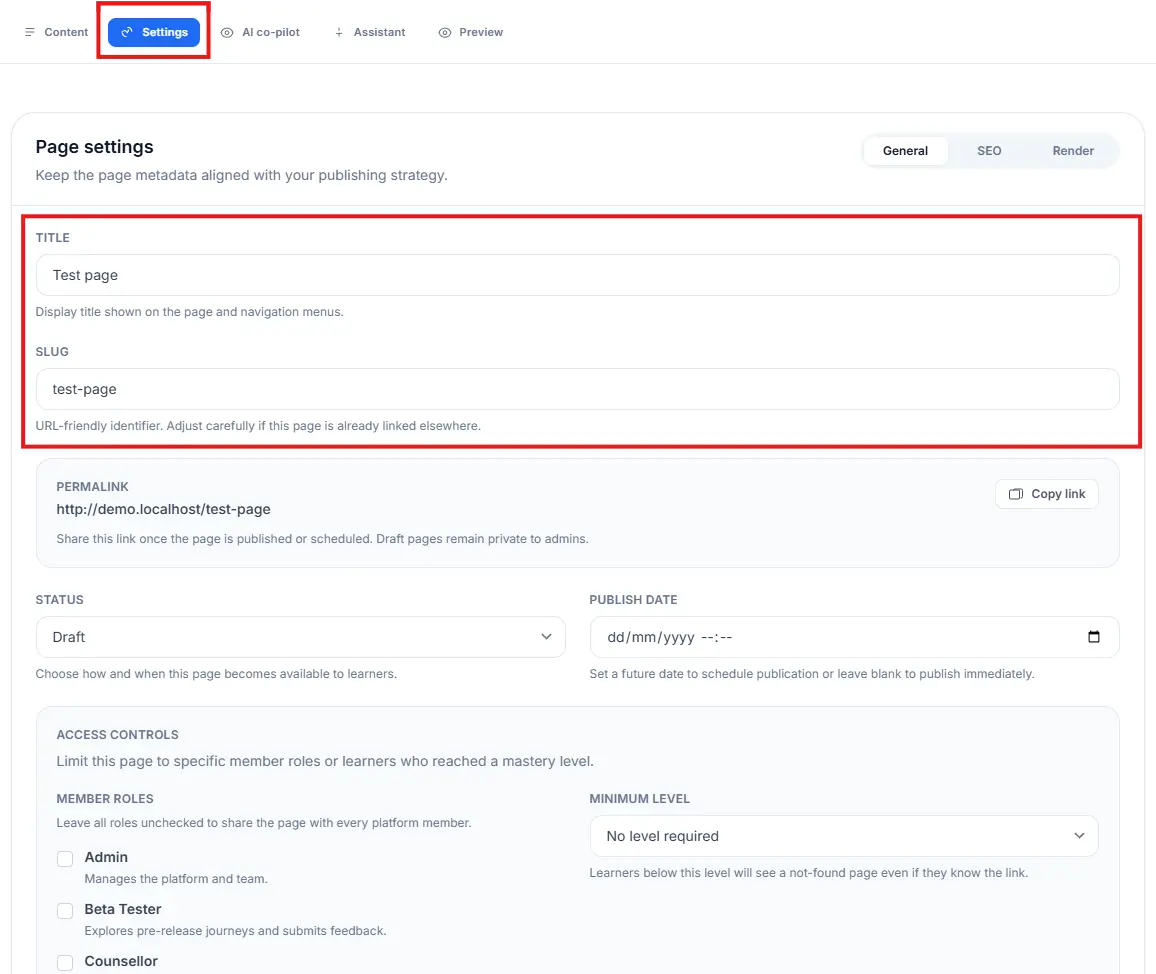Viewport: 1156px width, 974px height.
Task: Expand the No level required dropdown
Action: pos(844,835)
